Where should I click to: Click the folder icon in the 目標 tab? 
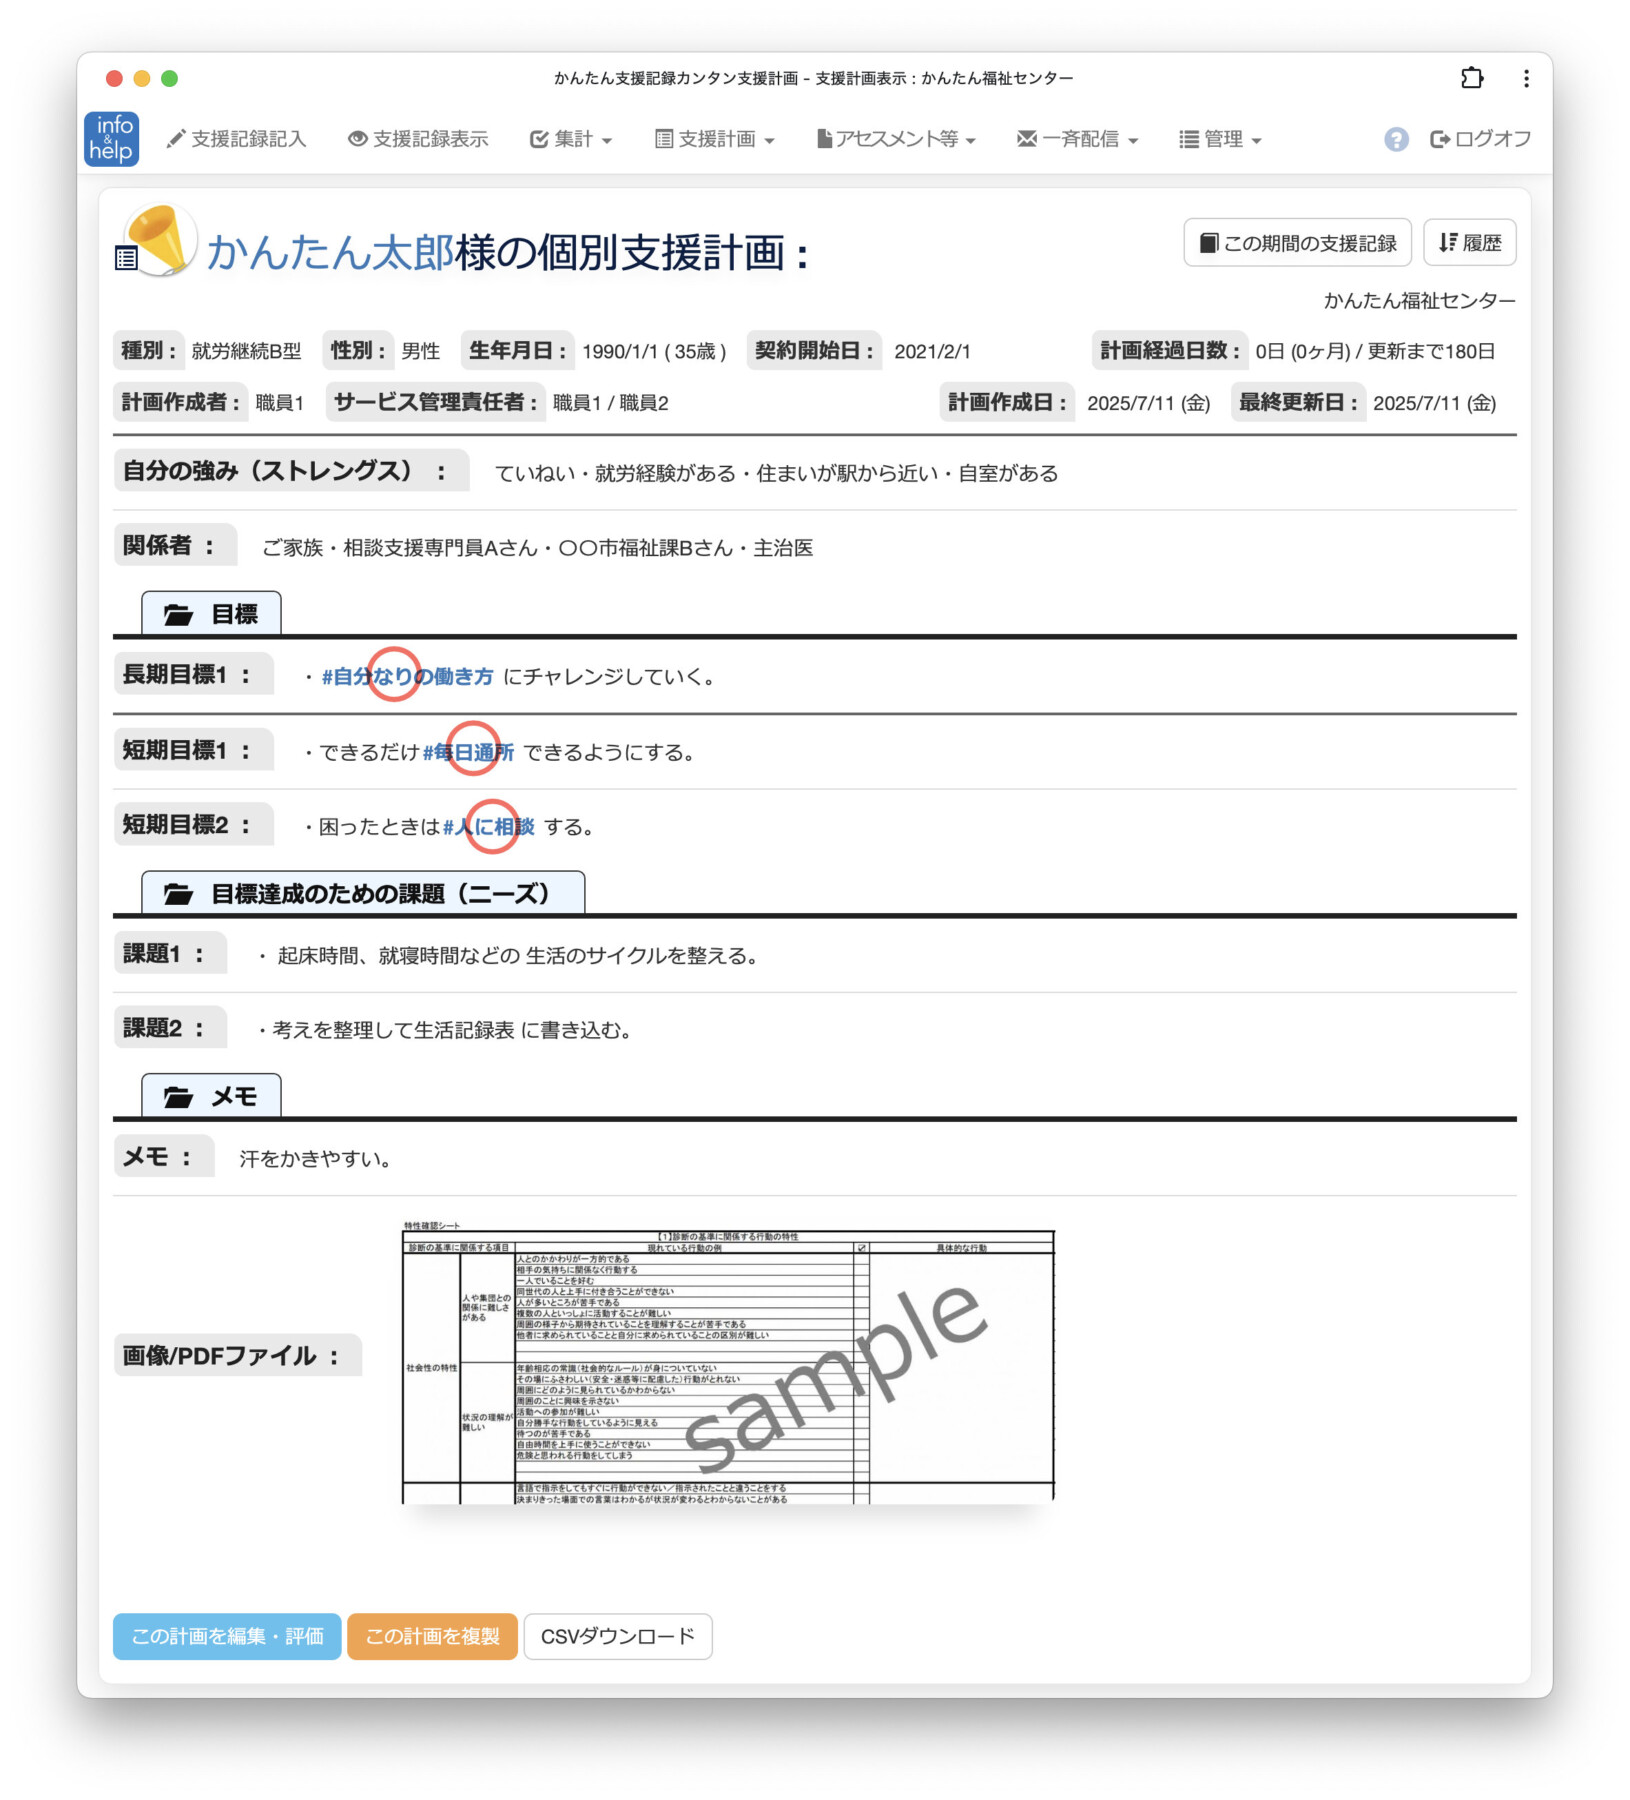[178, 614]
